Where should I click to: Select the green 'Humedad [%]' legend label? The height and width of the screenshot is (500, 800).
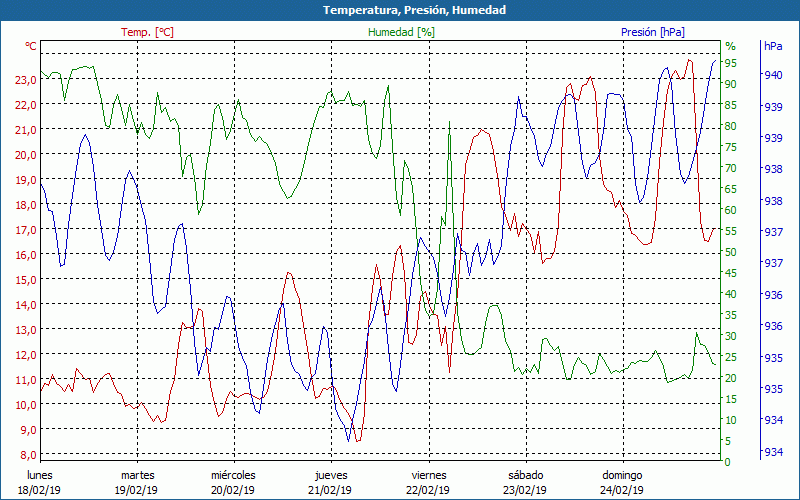pyautogui.click(x=402, y=32)
